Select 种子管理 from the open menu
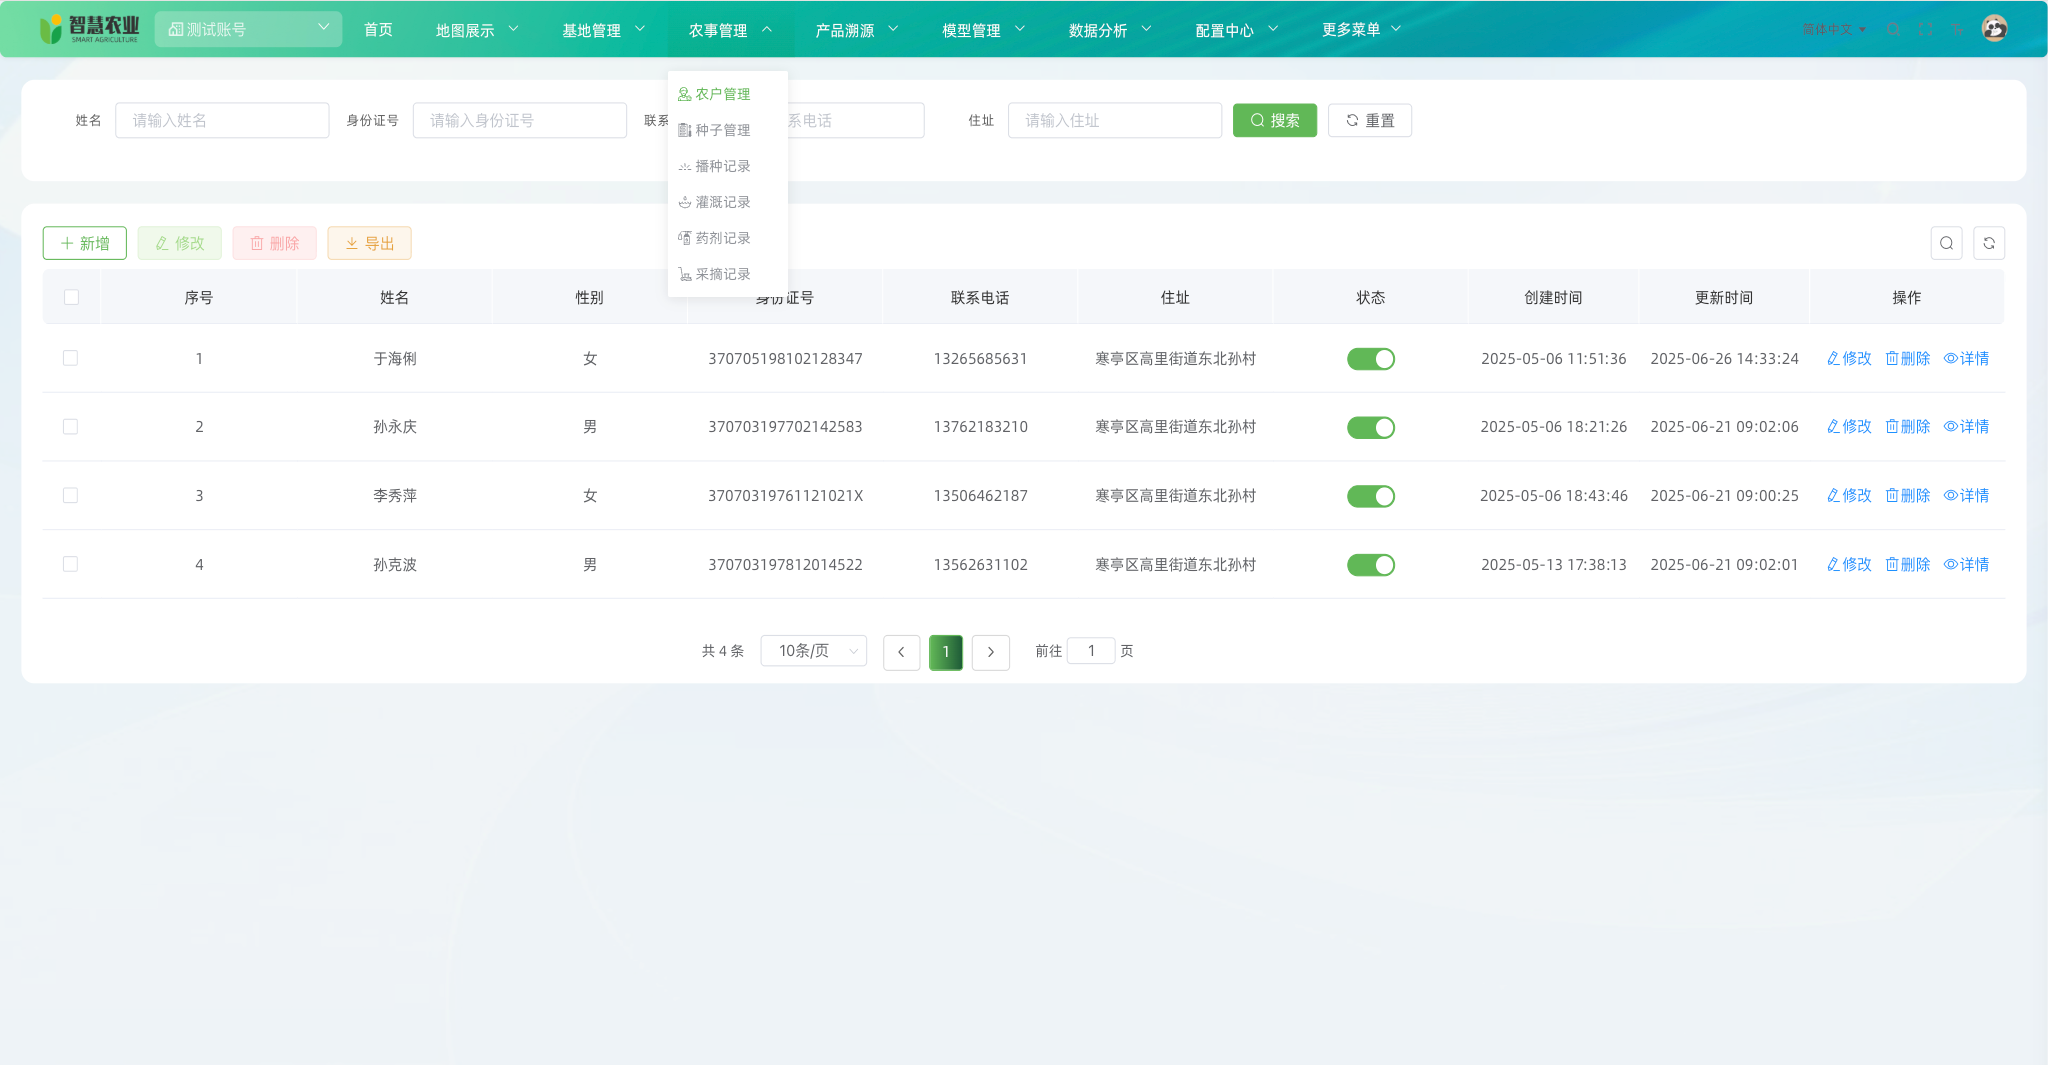This screenshot has width=2048, height=1065. coord(722,130)
